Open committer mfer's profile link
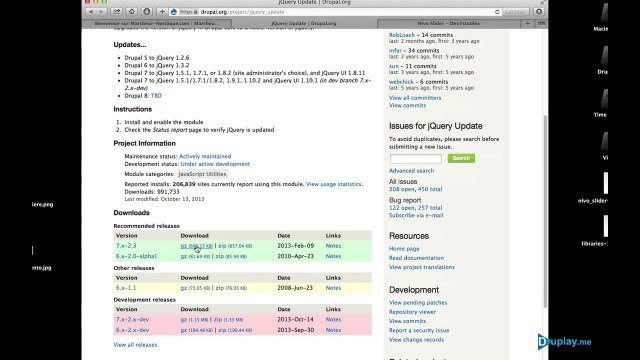This screenshot has width=640, height=360. (x=395, y=51)
